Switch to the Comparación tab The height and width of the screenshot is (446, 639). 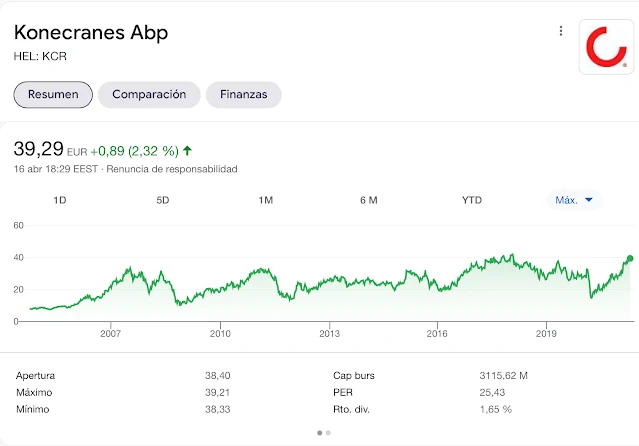pyautogui.click(x=149, y=95)
